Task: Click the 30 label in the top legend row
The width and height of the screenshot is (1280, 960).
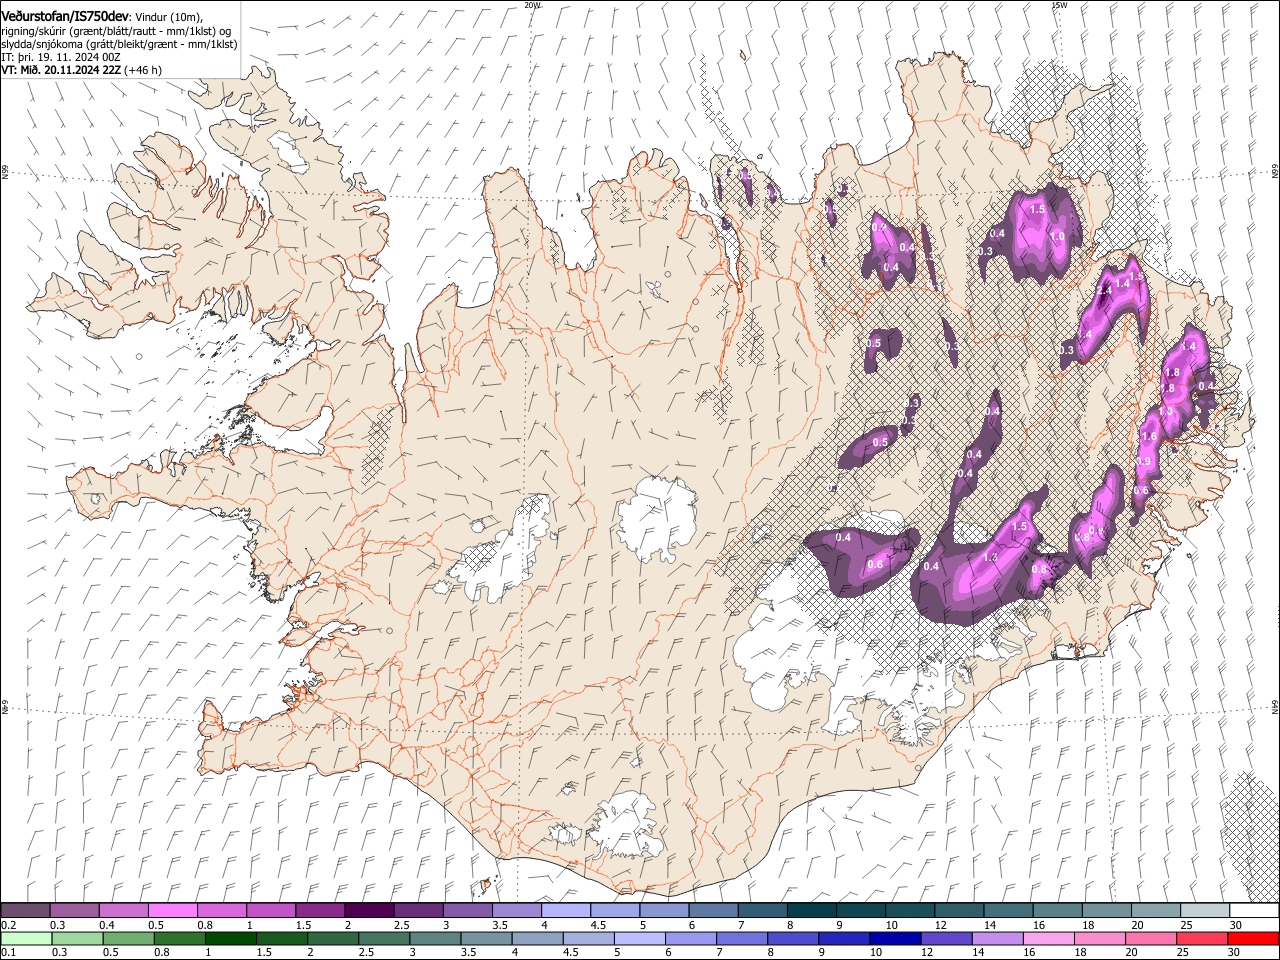Action: pyautogui.click(x=1235, y=925)
